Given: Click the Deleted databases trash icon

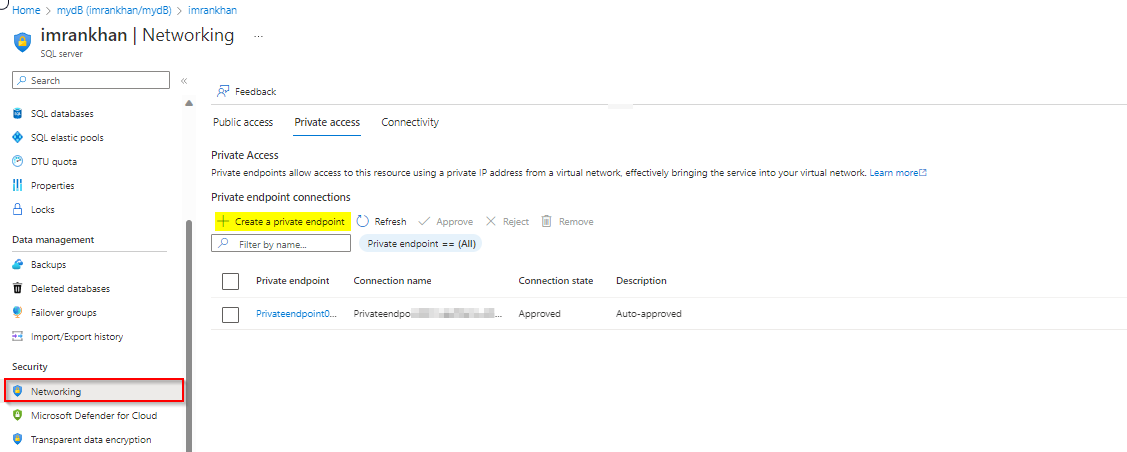Looking at the screenshot, I should [18, 288].
